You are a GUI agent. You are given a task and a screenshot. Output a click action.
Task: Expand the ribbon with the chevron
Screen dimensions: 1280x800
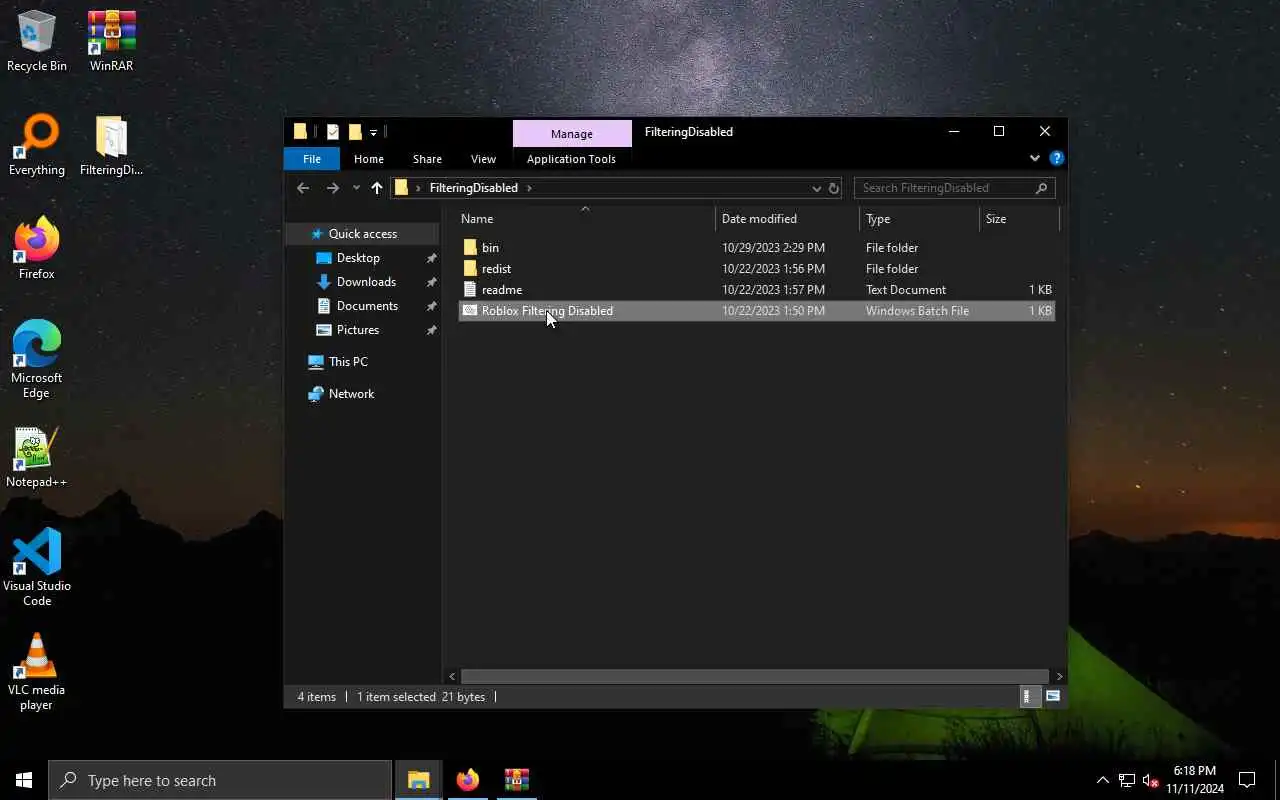(x=1035, y=159)
